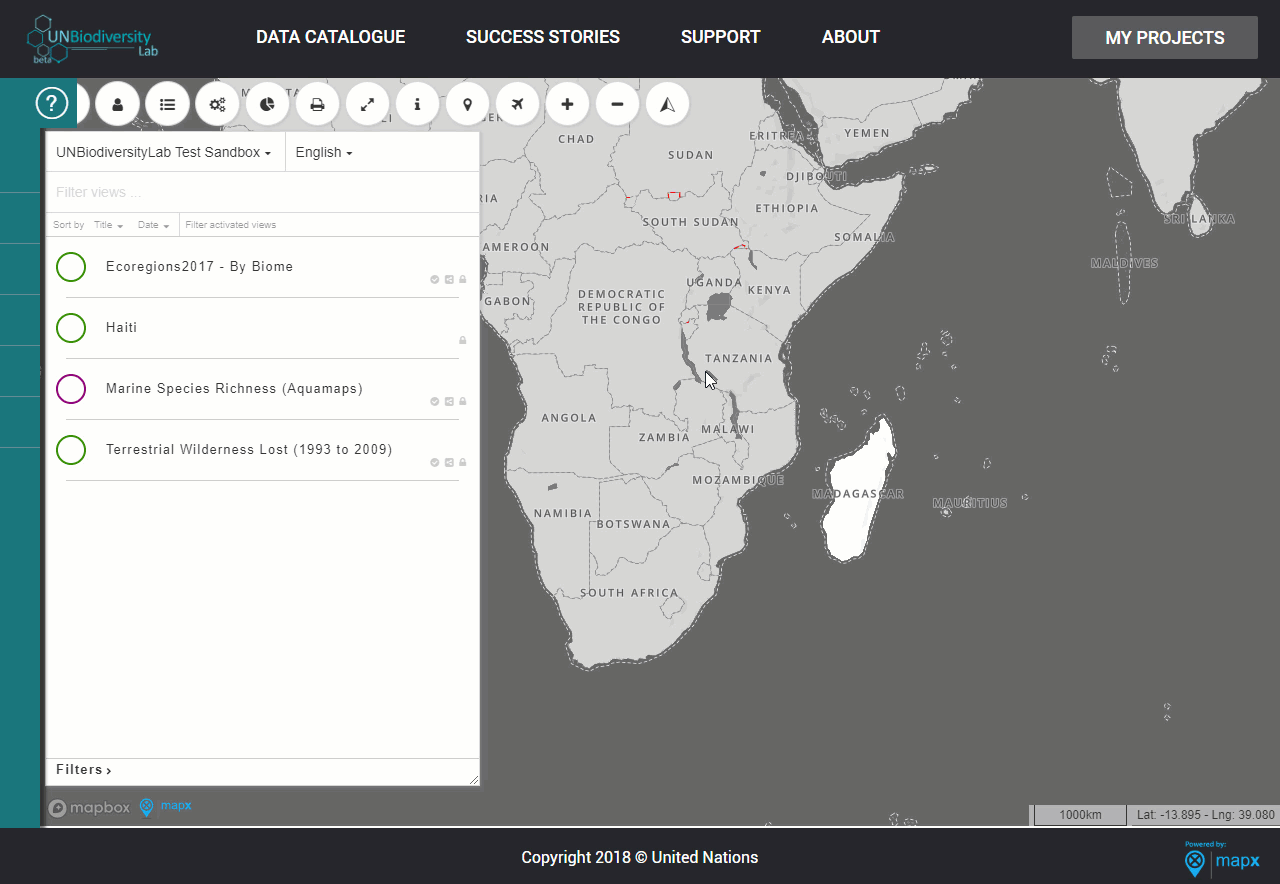Screen dimensions: 1280x884
Task: Click the lock icon on the Haiti row
Action: (463, 341)
